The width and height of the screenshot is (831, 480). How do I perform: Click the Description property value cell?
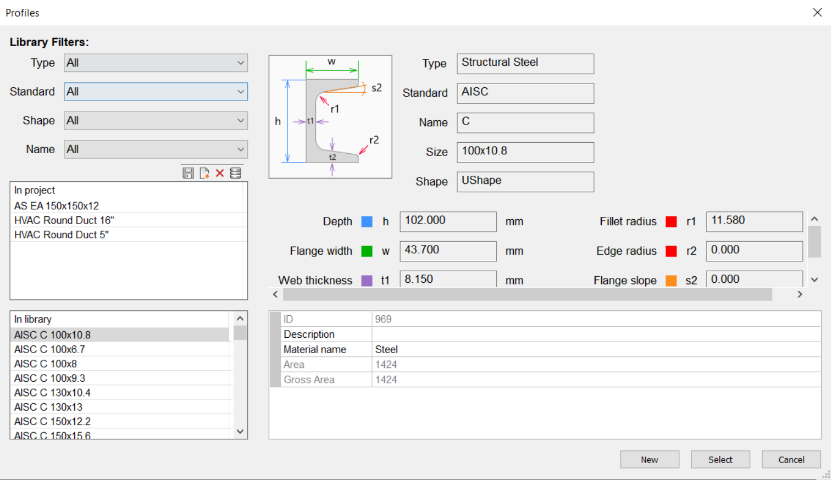click(x=596, y=334)
